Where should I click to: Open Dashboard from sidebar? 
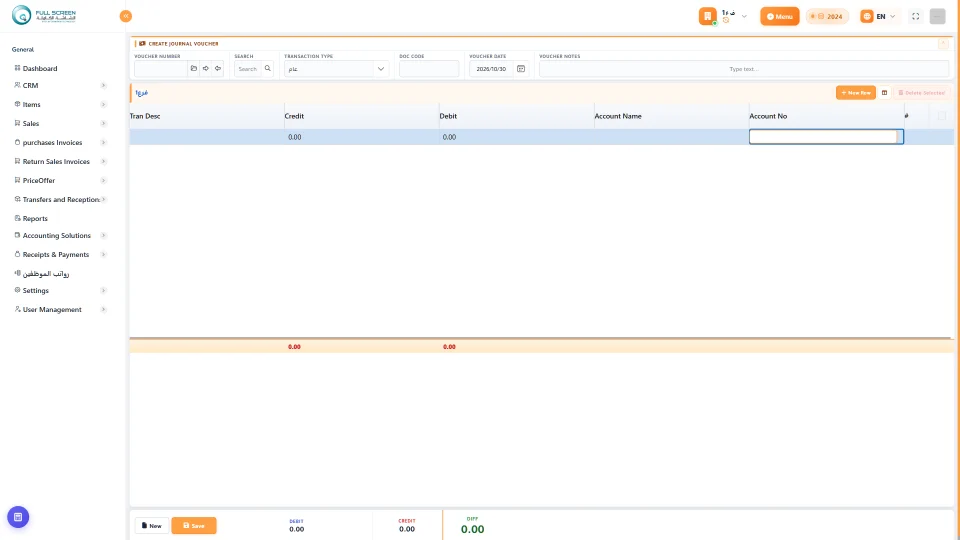[x=40, y=69]
